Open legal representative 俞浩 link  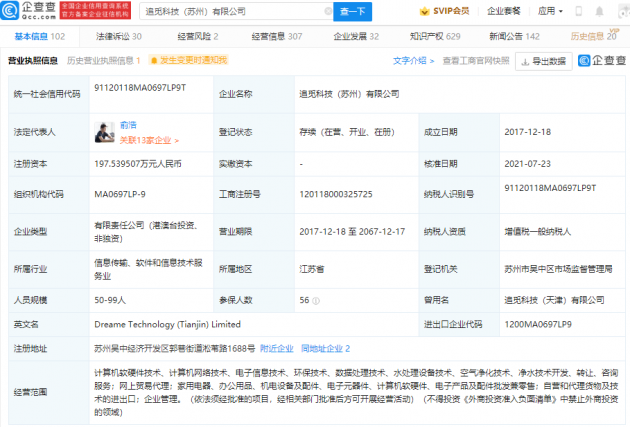point(128,125)
